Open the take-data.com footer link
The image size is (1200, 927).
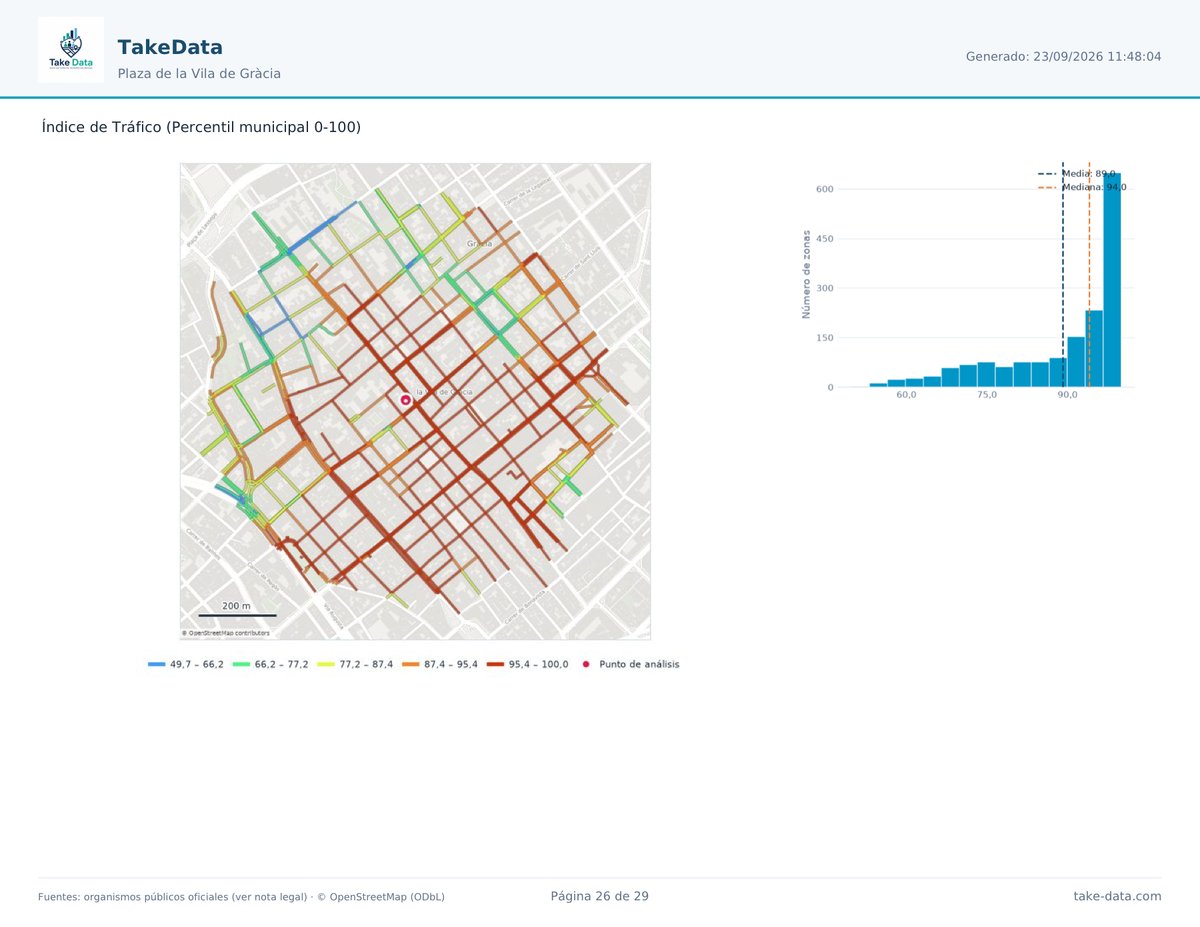(x=1118, y=896)
